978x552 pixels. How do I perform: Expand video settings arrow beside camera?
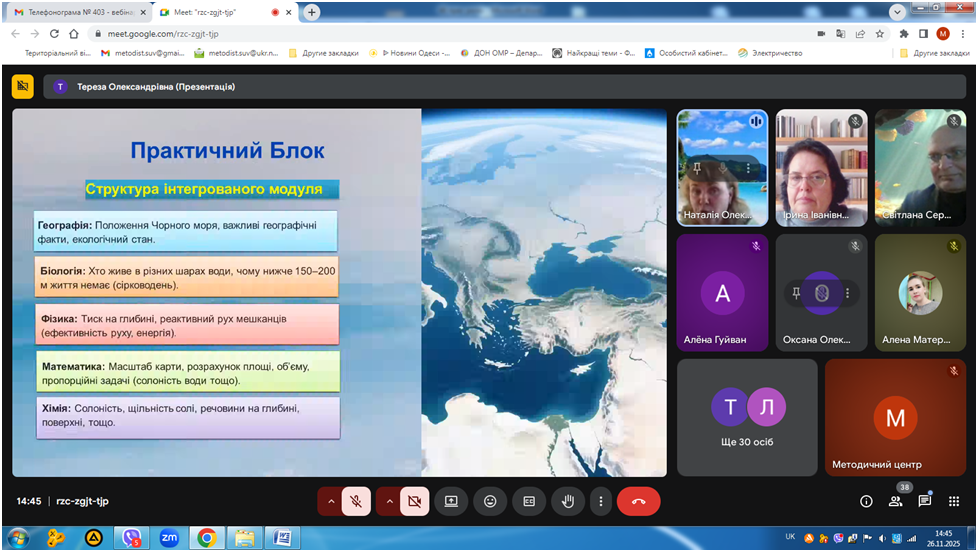pyautogui.click(x=388, y=501)
